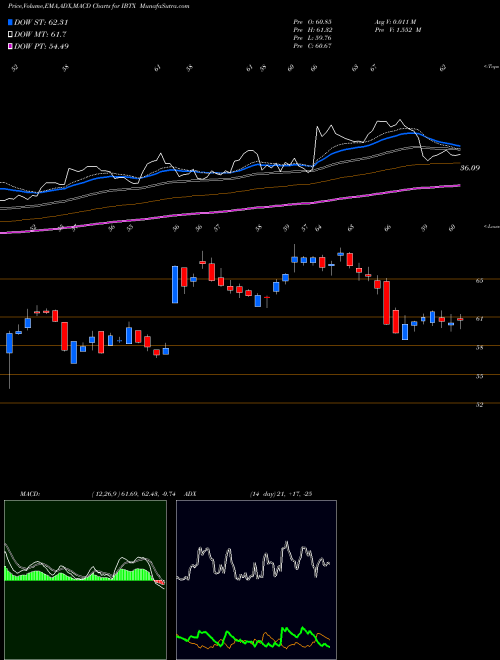Click the 'Pre C: 60.67' close value
The width and height of the screenshot is (500, 660).
[313, 46]
